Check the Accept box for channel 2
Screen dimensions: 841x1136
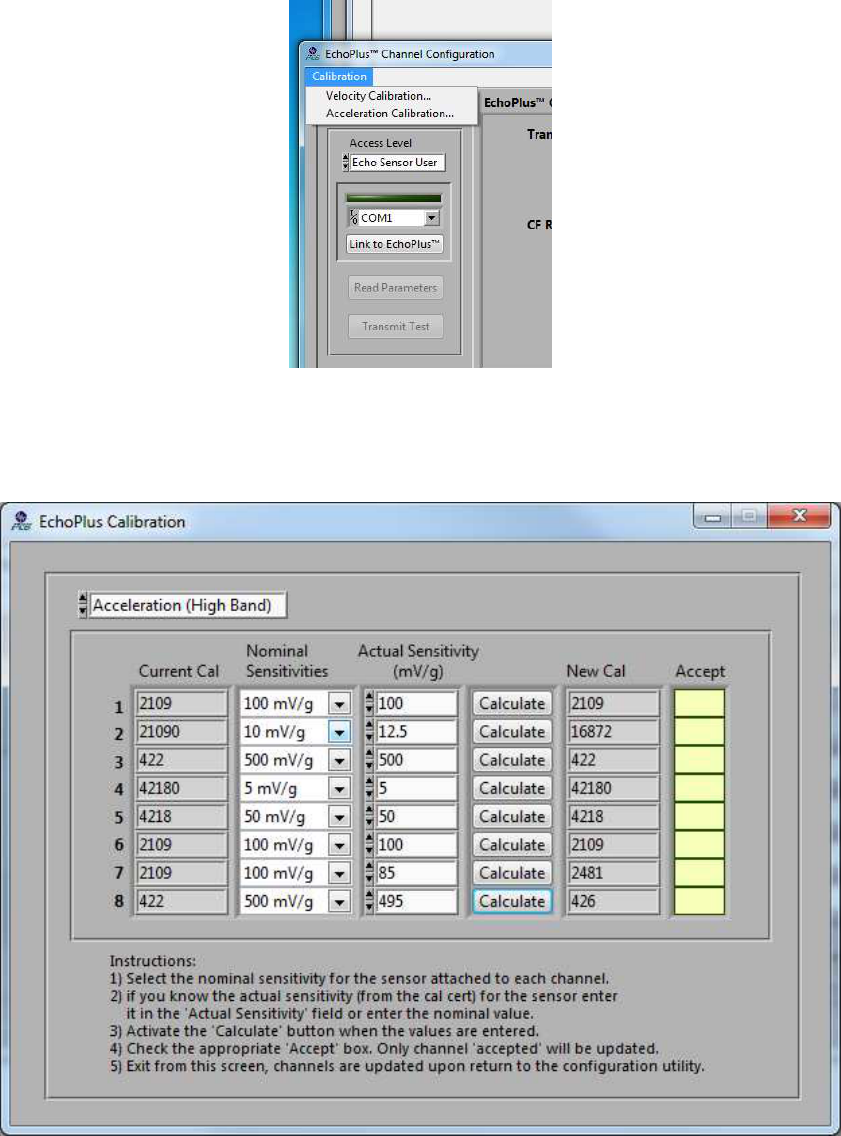pyautogui.click(x=699, y=732)
